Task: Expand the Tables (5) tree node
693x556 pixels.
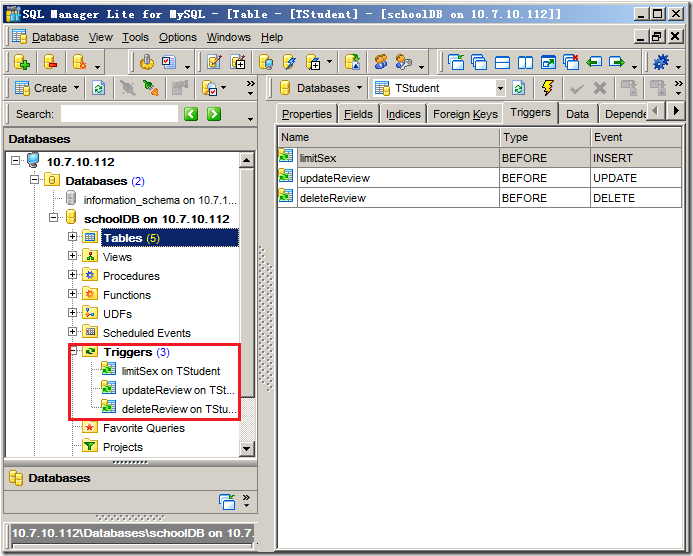Action: tap(72, 236)
